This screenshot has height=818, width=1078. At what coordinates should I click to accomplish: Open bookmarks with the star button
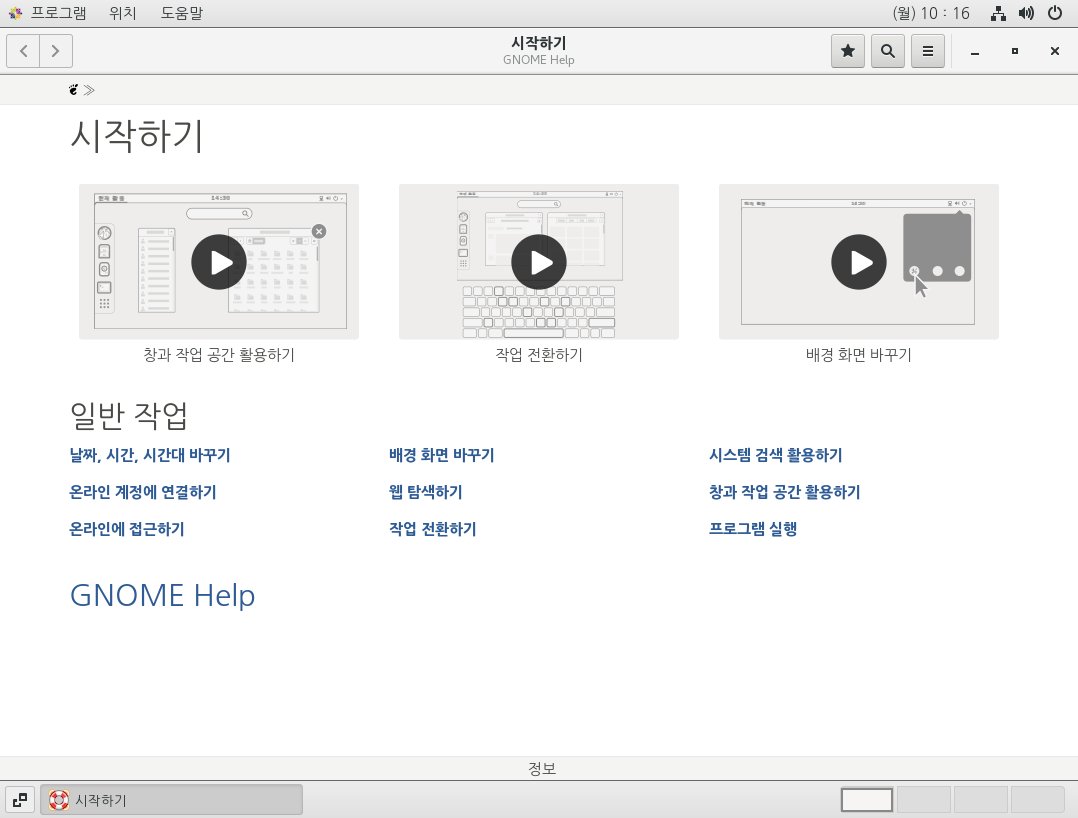click(x=848, y=51)
